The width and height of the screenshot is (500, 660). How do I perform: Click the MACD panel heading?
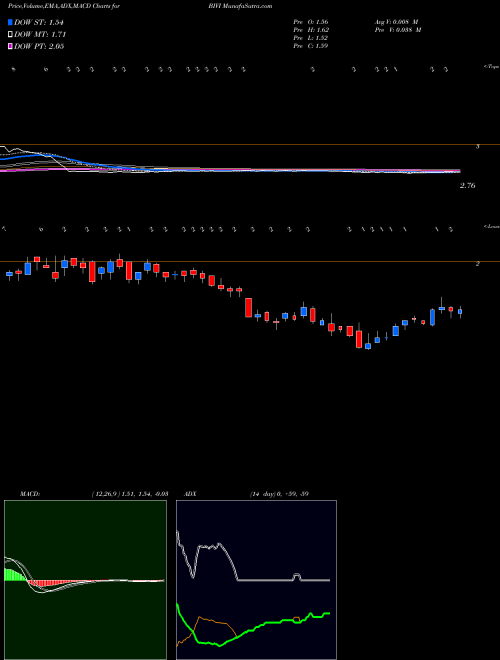(30, 494)
